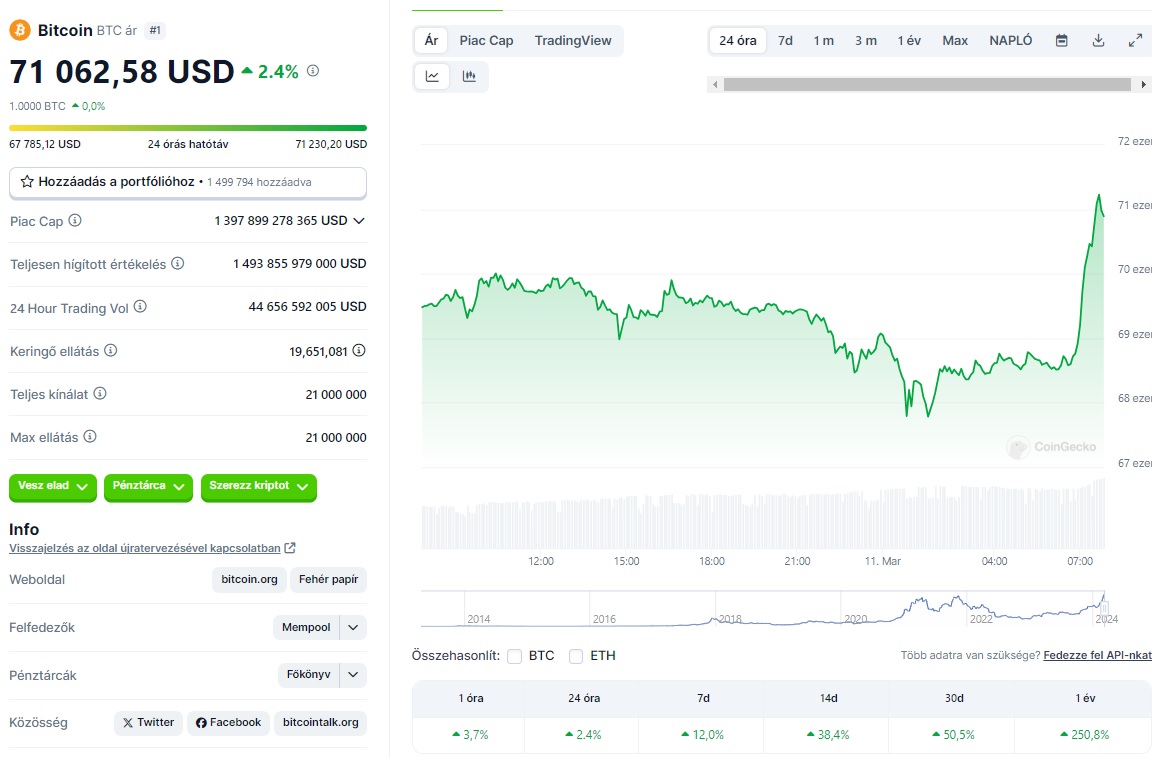Open the Pénztárca dropdown
Screen dimensions: 1152x758
pos(148,486)
